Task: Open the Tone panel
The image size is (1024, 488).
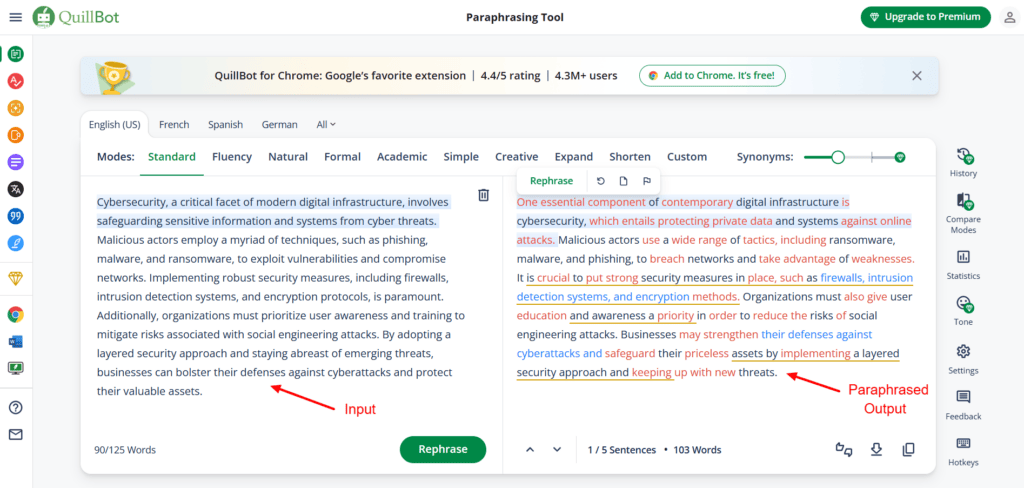Action: click(x=963, y=310)
